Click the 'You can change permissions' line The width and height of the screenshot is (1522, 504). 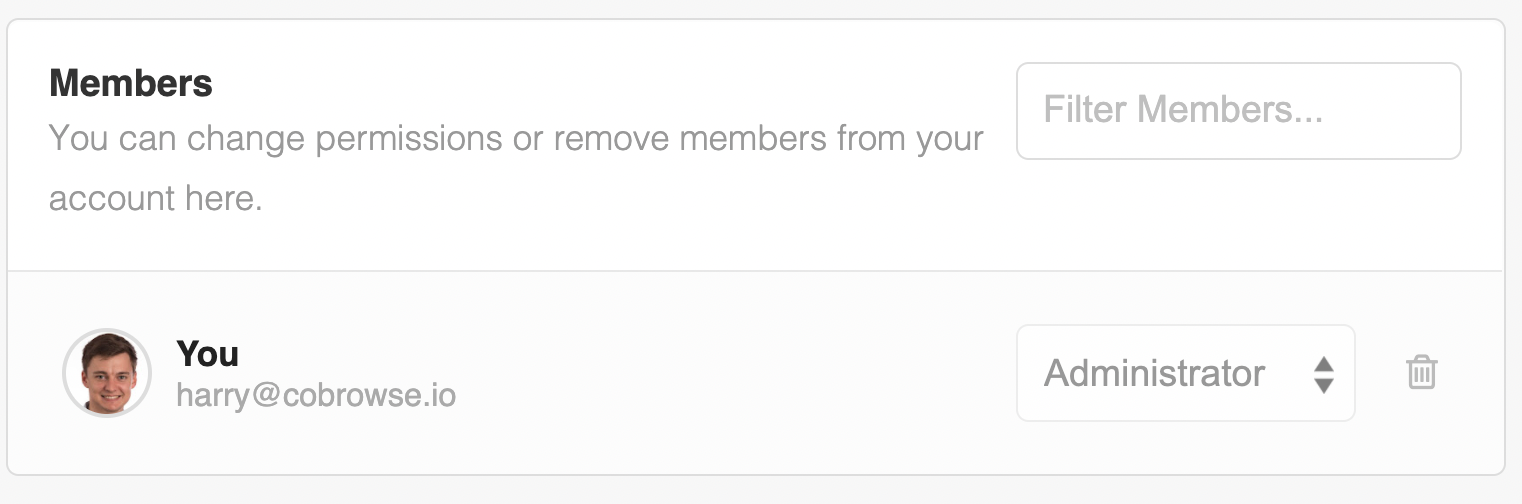click(x=516, y=138)
